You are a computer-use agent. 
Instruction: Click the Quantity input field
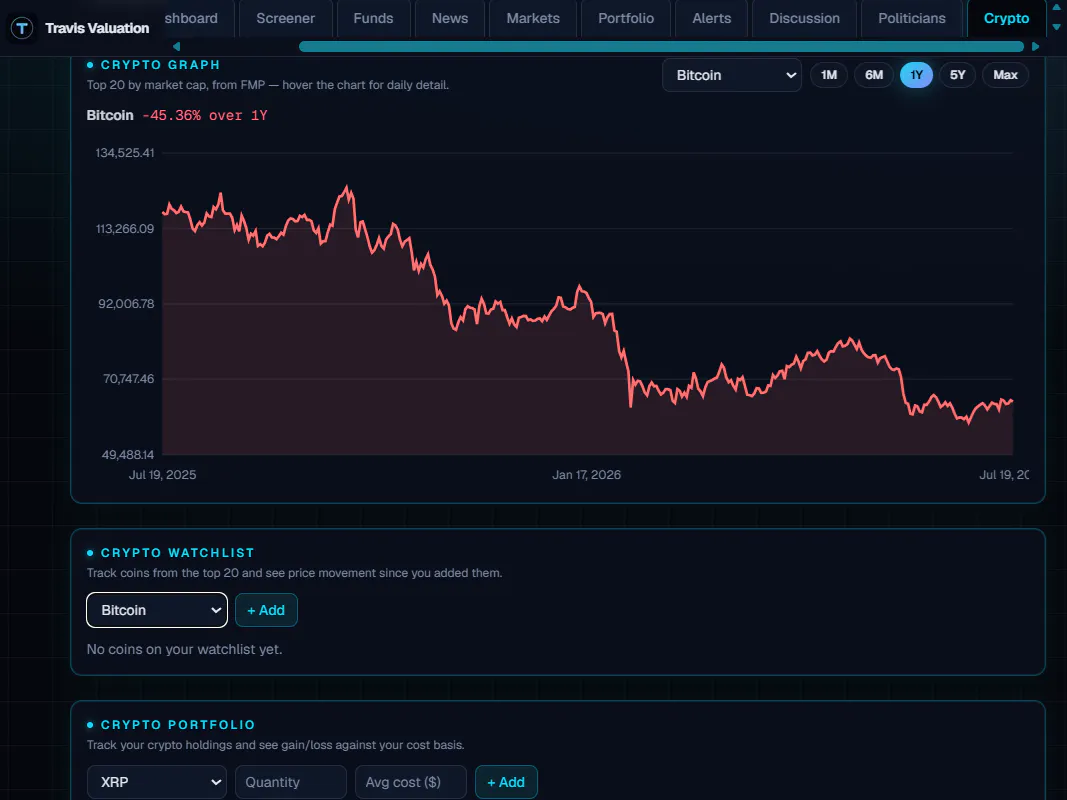click(x=291, y=782)
